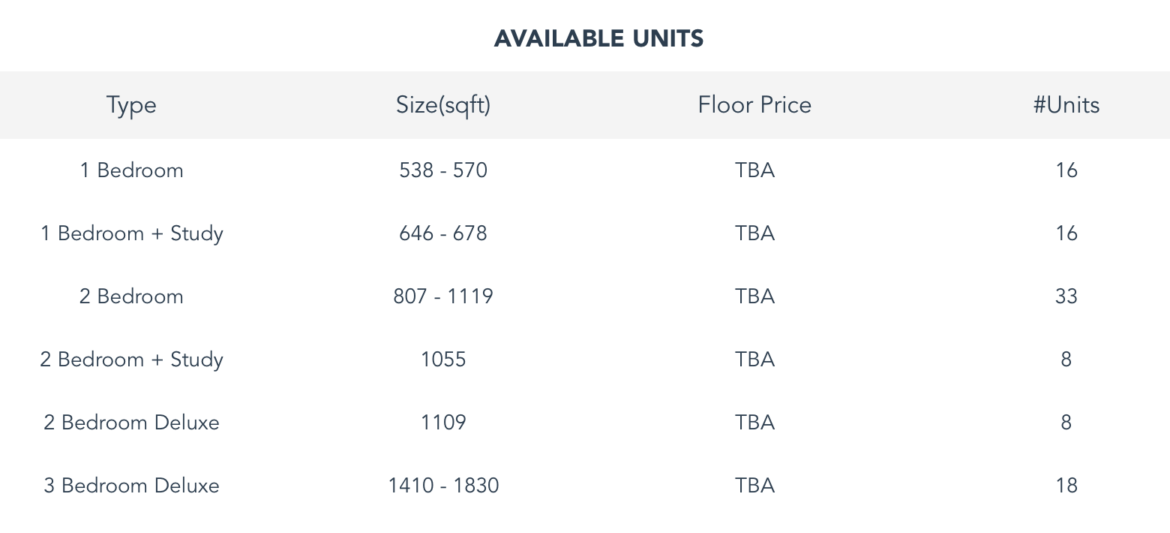The width and height of the screenshot is (1170, 533).
Task: Click the #Units column header
Action: pos(1066,105)
